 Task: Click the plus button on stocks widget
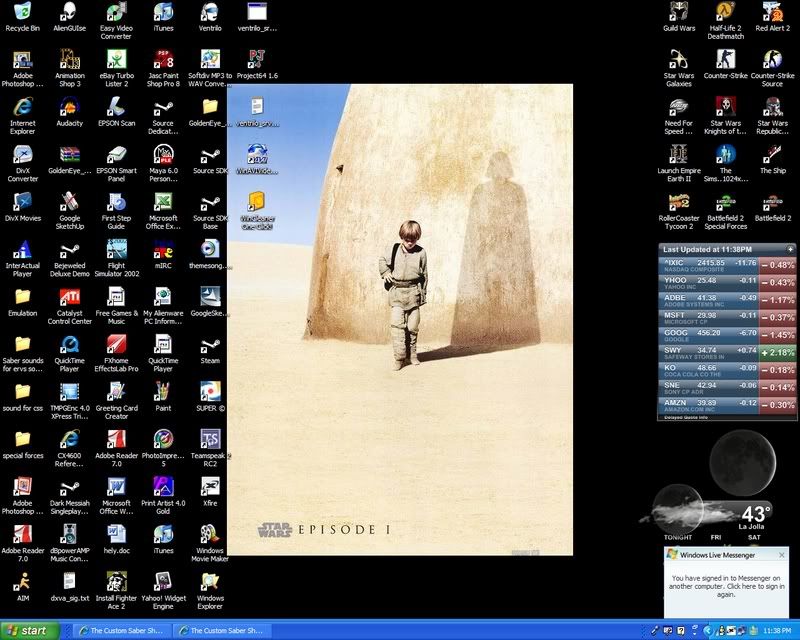(790, 249)
